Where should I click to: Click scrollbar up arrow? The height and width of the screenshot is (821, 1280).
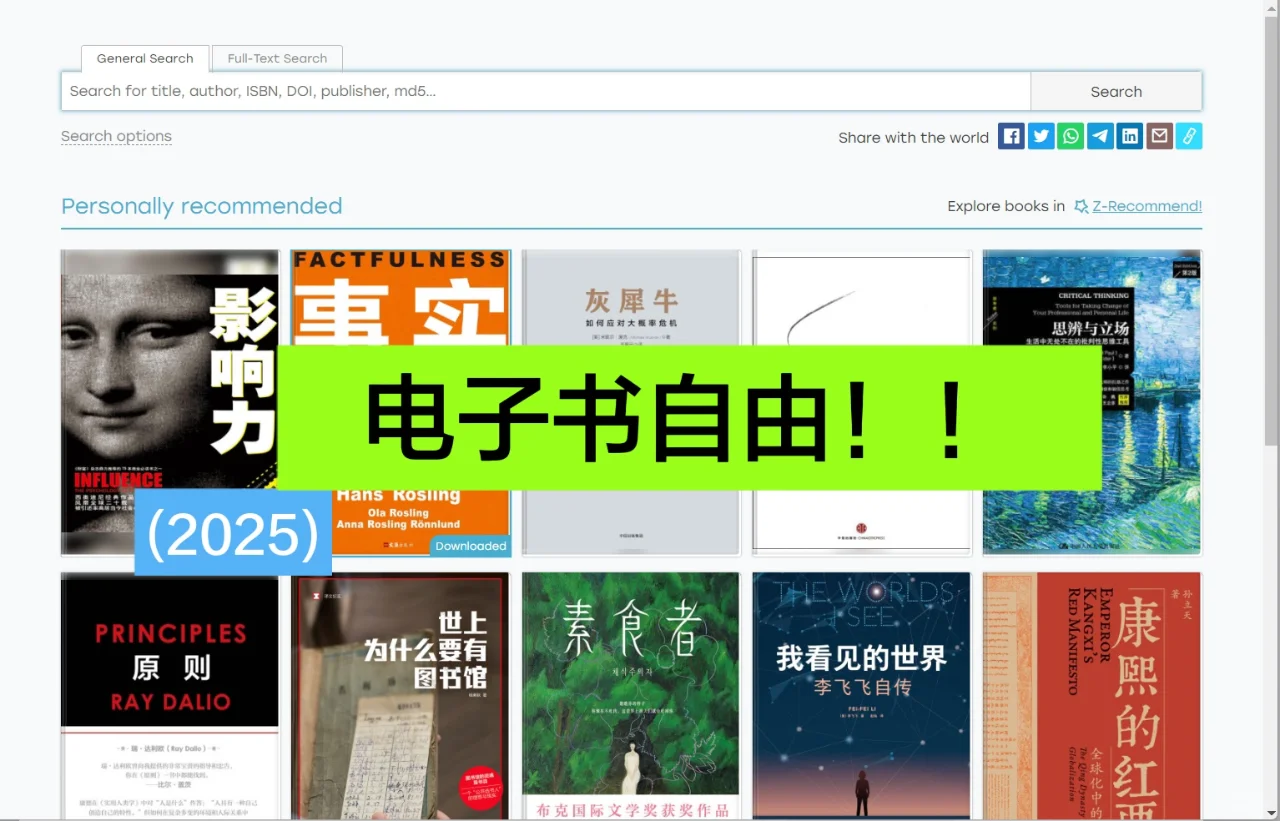pyautogui.click(x=1271, y=7)
